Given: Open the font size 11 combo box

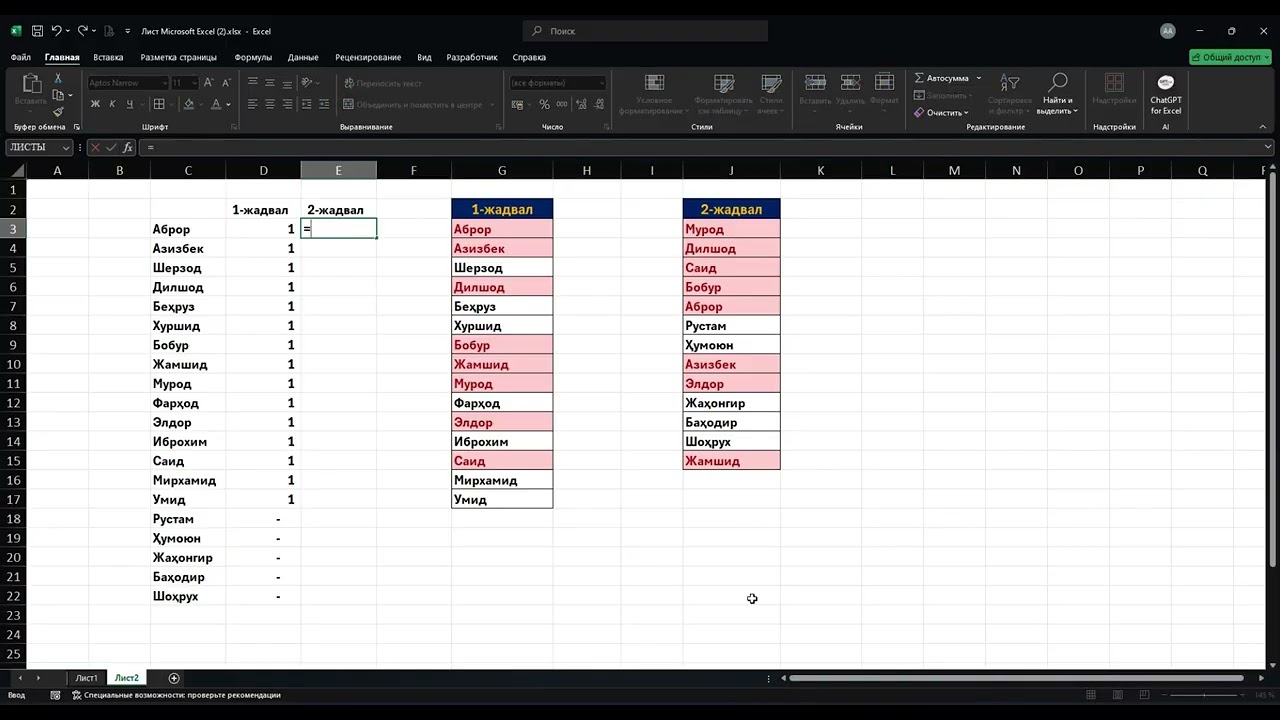Looking at the screenshot, I should 185,83.
